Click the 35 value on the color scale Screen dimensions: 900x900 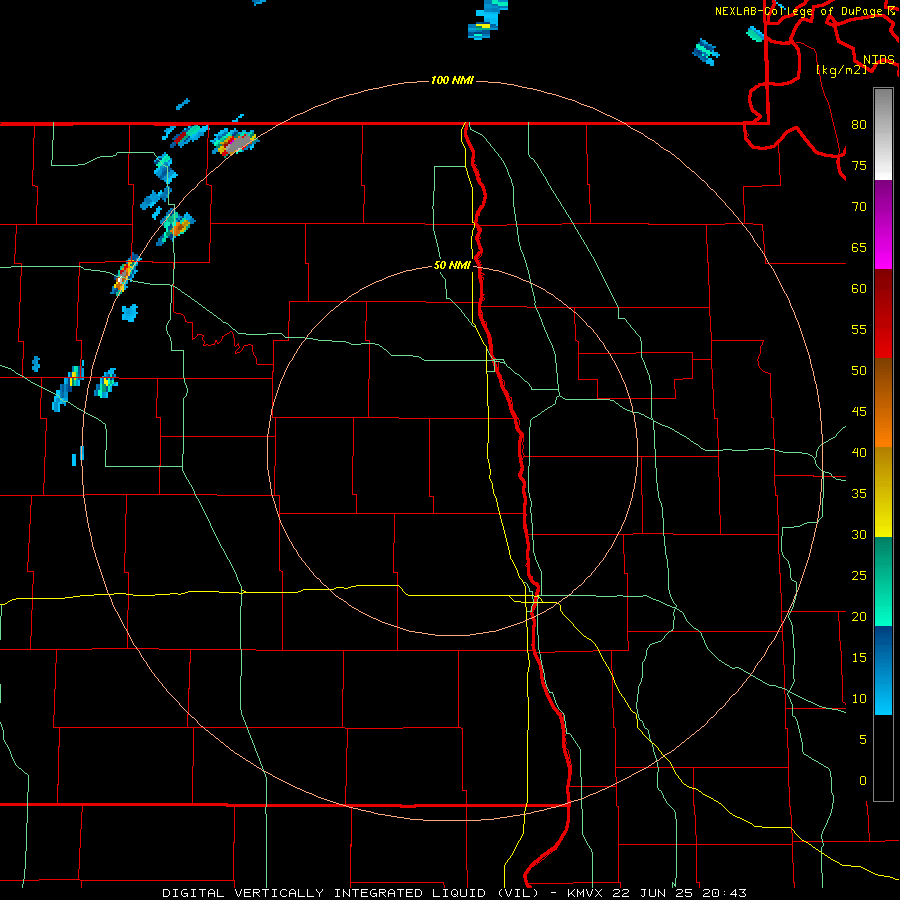point(859,494)
